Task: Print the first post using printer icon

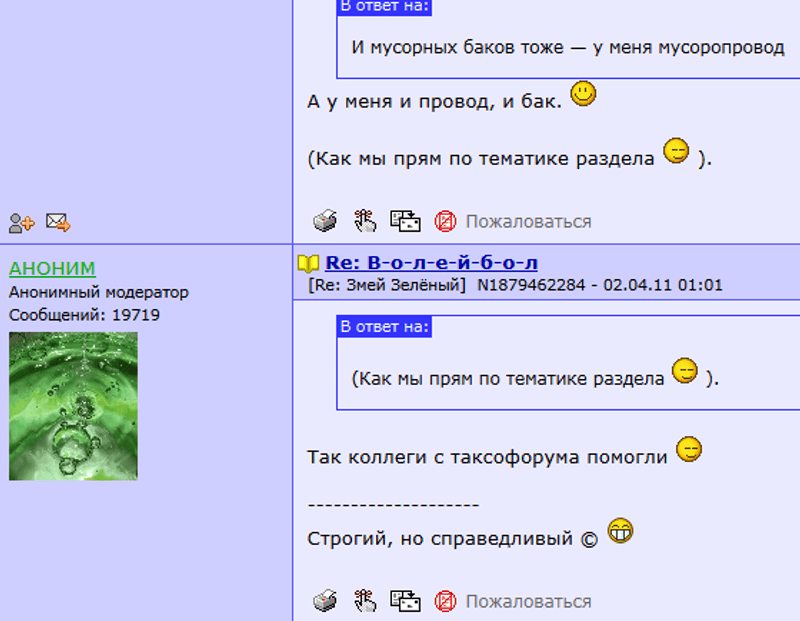Action: pyautogui.click(x=325, y=220)
